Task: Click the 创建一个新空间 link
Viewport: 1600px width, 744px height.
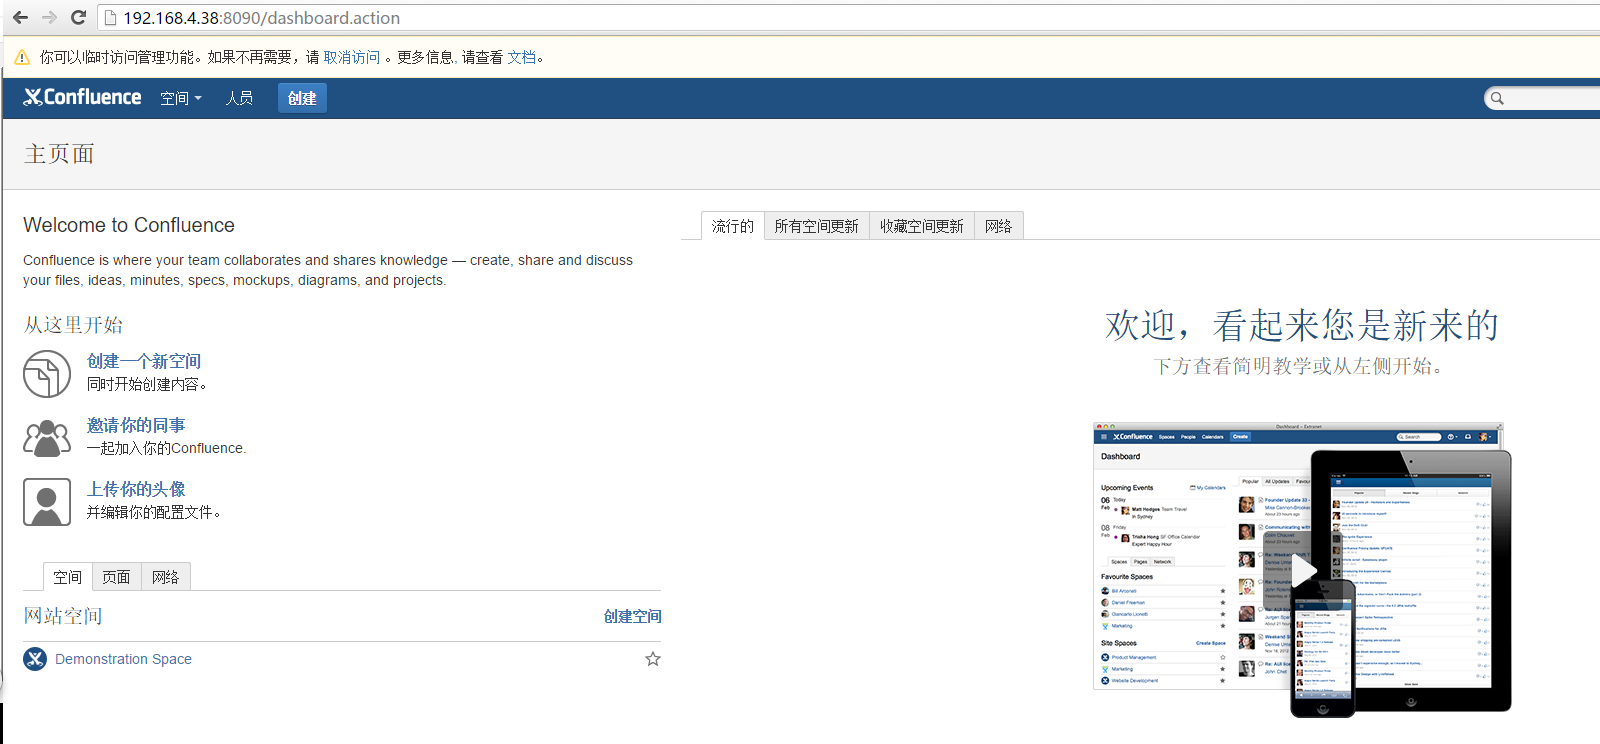Action: click(144, 361)
